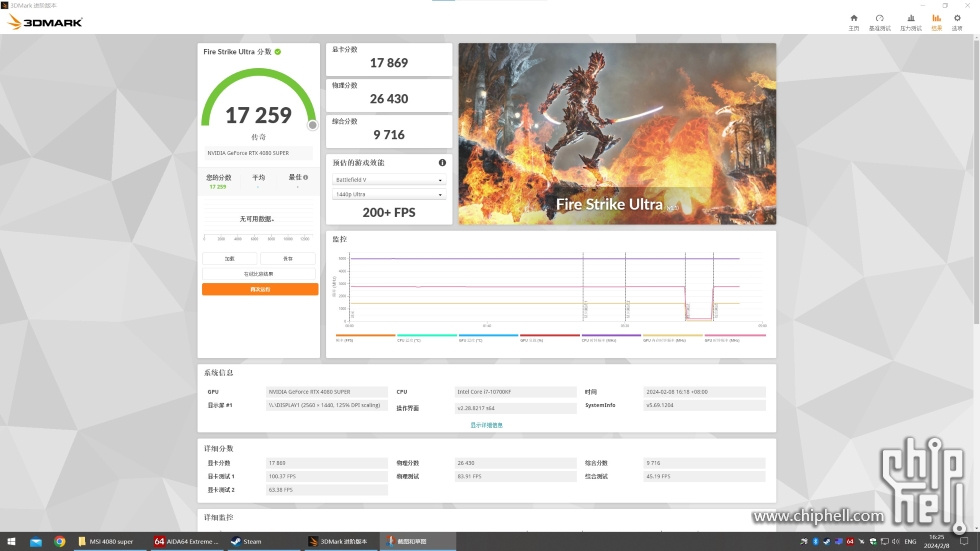The width and height of the screenshot is (980, 551).
Task: Open the Stress Tests (压力测试) tab
Action: (x=911, y=22)
